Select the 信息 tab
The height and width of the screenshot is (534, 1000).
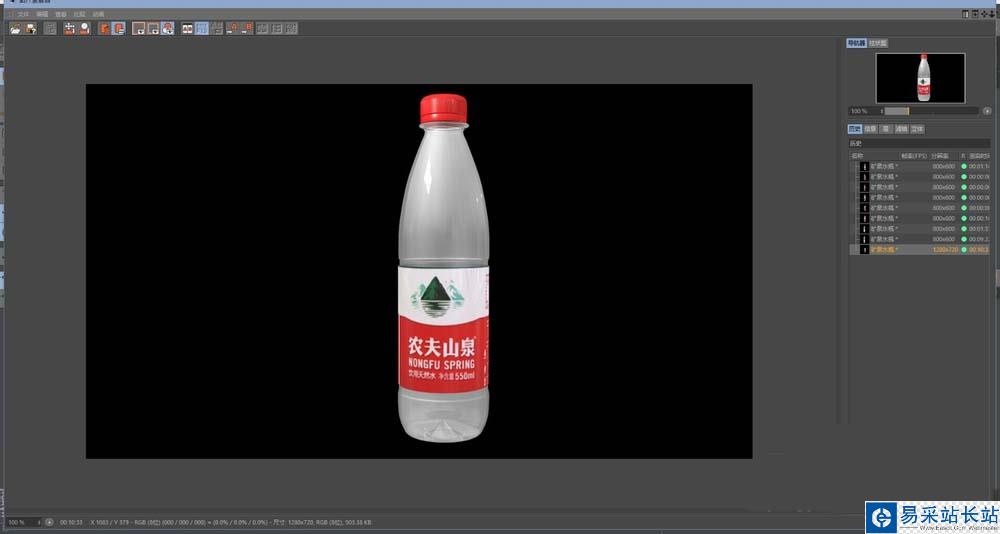tap(870, 129)
